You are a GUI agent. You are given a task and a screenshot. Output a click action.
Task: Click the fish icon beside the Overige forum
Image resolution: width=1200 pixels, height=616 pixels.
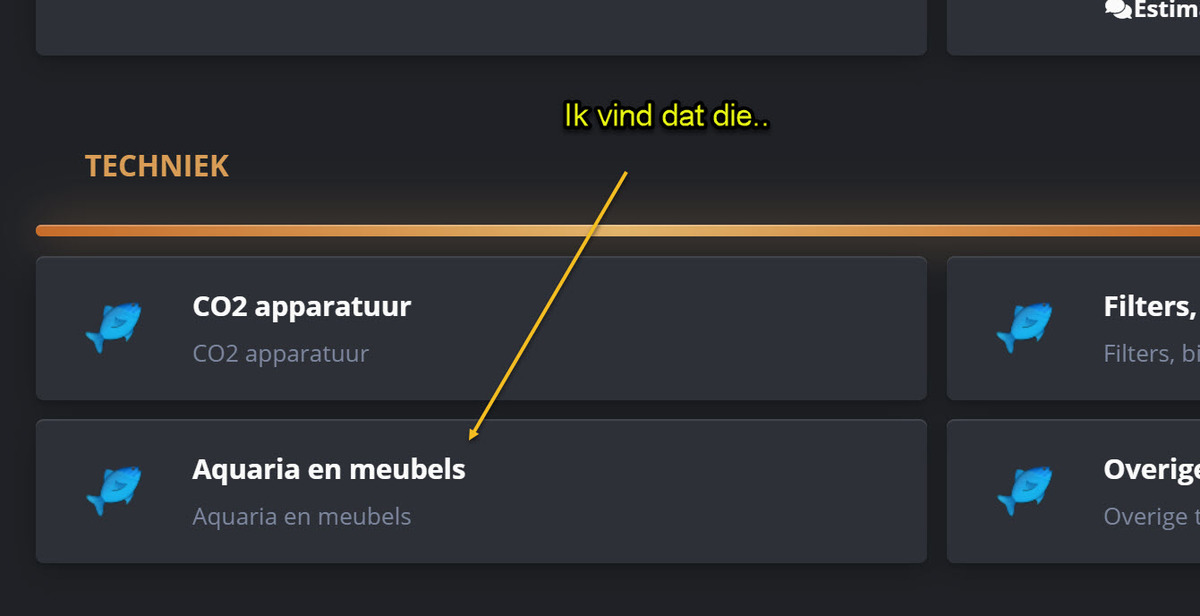[x=1024, y=491]
